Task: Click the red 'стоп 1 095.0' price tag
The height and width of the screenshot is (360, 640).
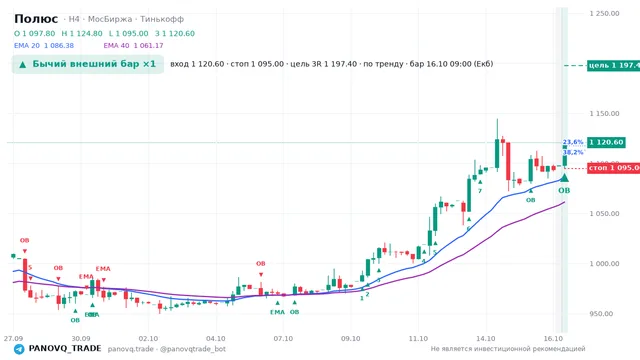Action: tap(613, 168)
